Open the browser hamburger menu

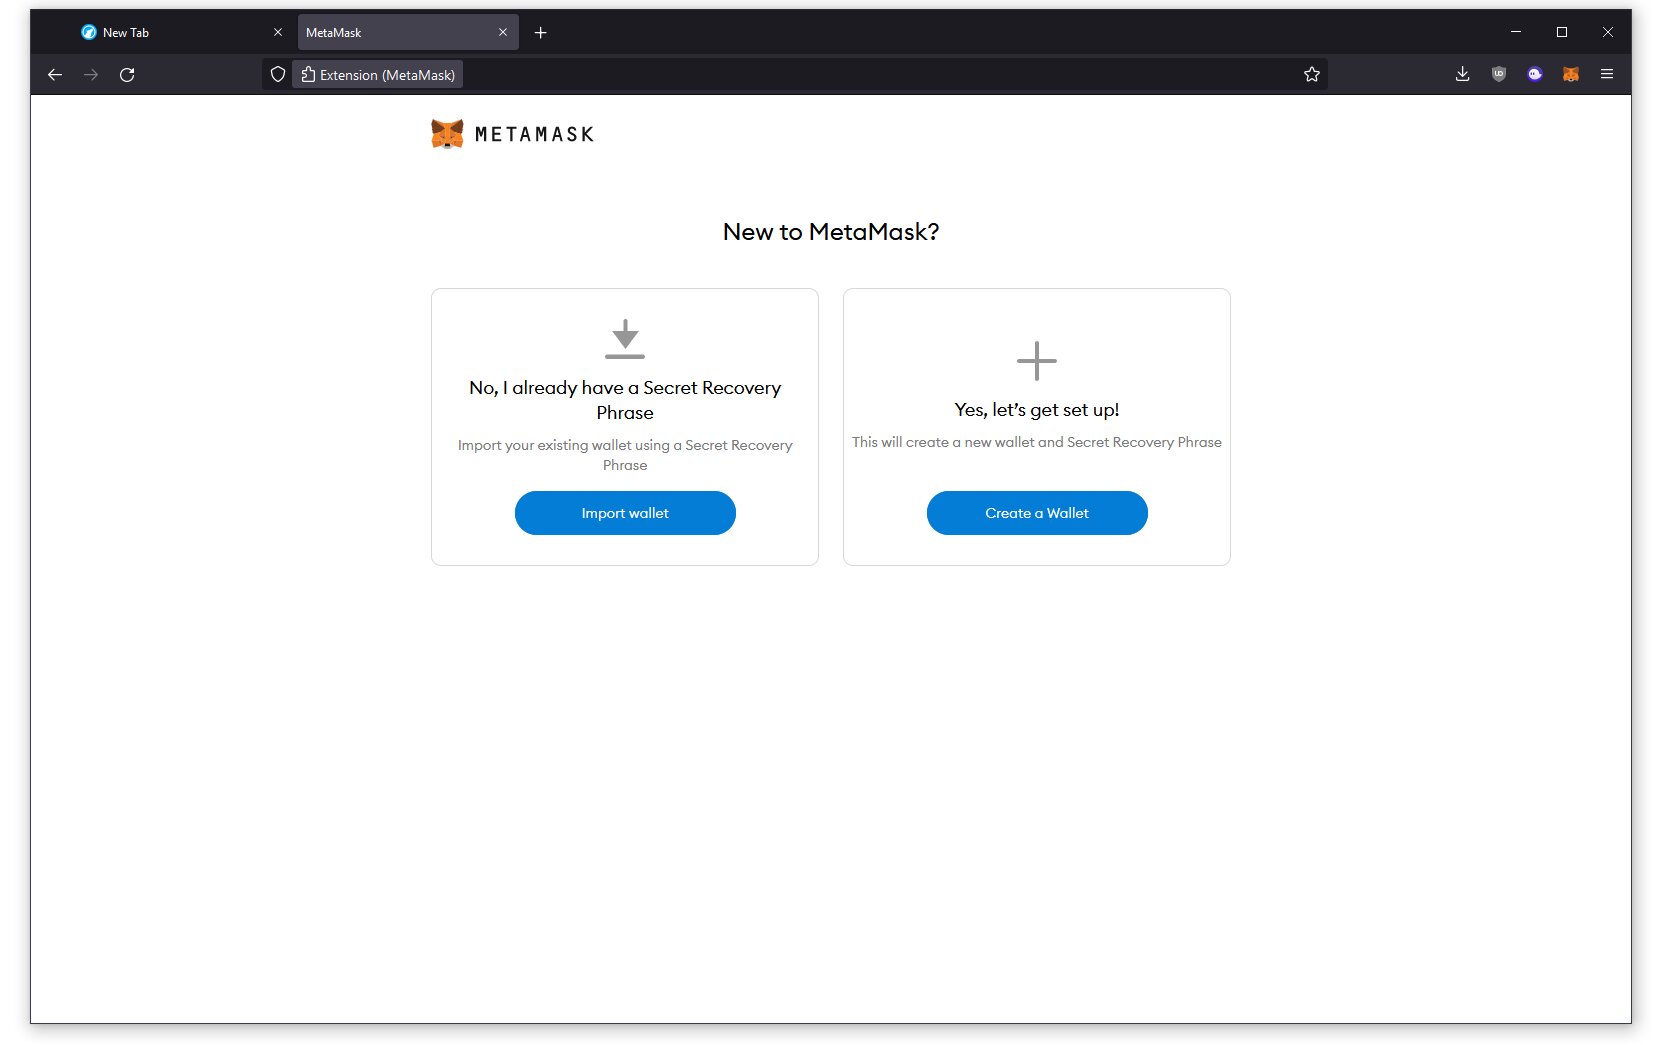[1607, 74]
